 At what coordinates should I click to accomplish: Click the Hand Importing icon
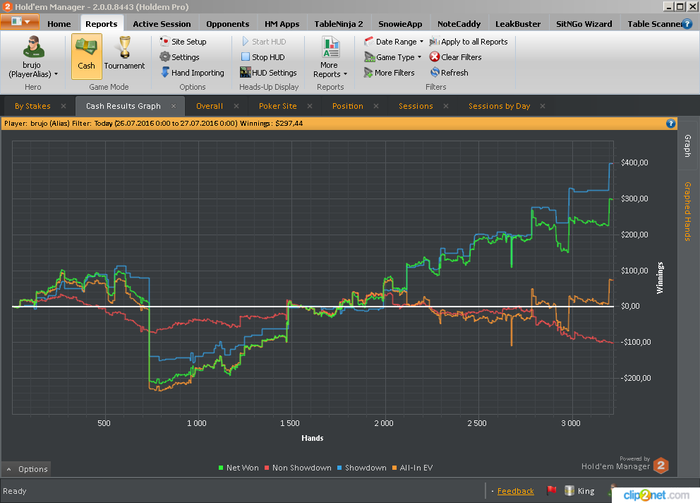166,73
